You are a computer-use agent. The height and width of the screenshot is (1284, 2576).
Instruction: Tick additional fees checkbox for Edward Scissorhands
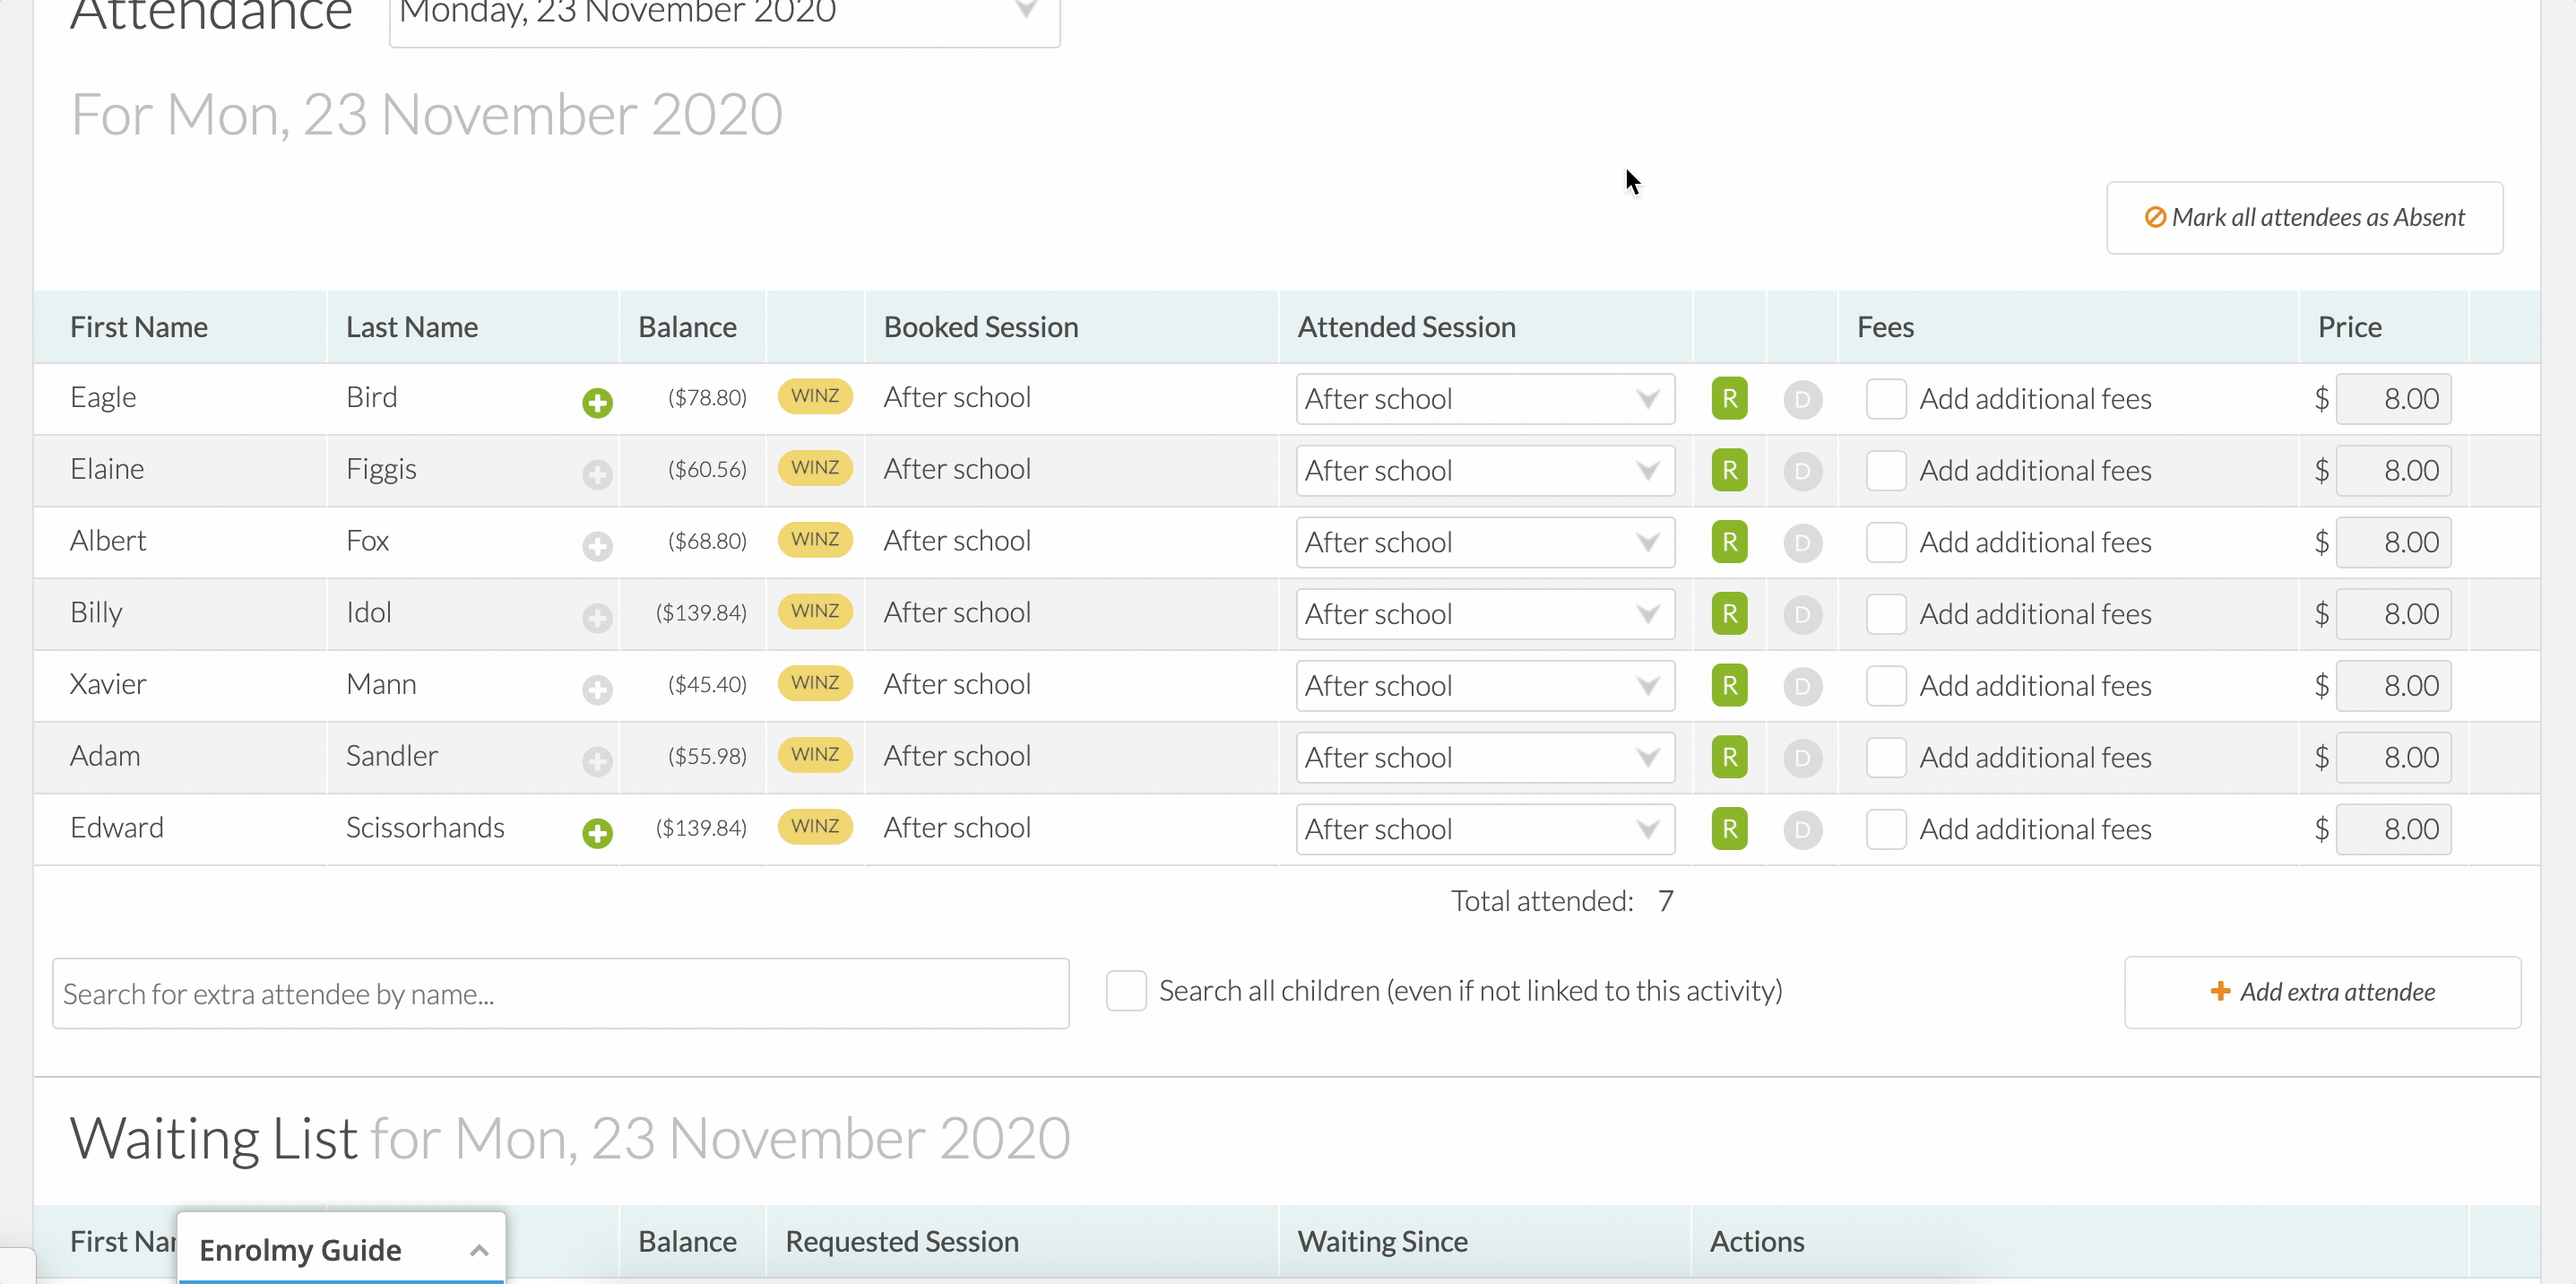(1886, 828)
